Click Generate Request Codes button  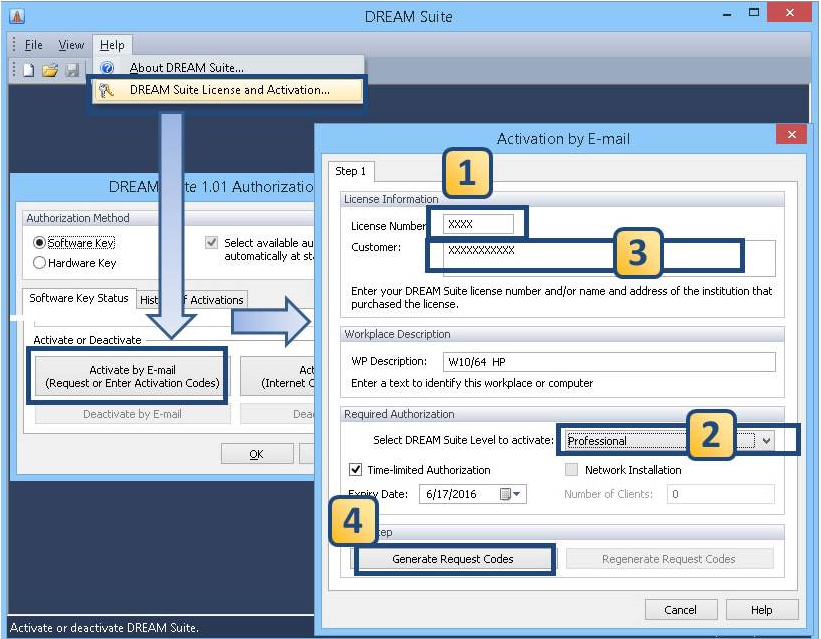click(453, 559)
